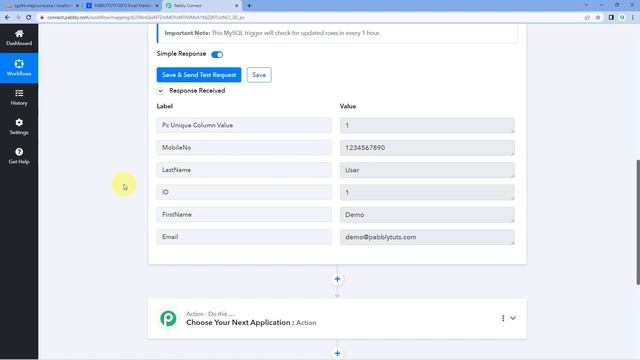The image size is (640, 360).
Task: Open the Chrome three-dot menu
Action: coord(633,18)
